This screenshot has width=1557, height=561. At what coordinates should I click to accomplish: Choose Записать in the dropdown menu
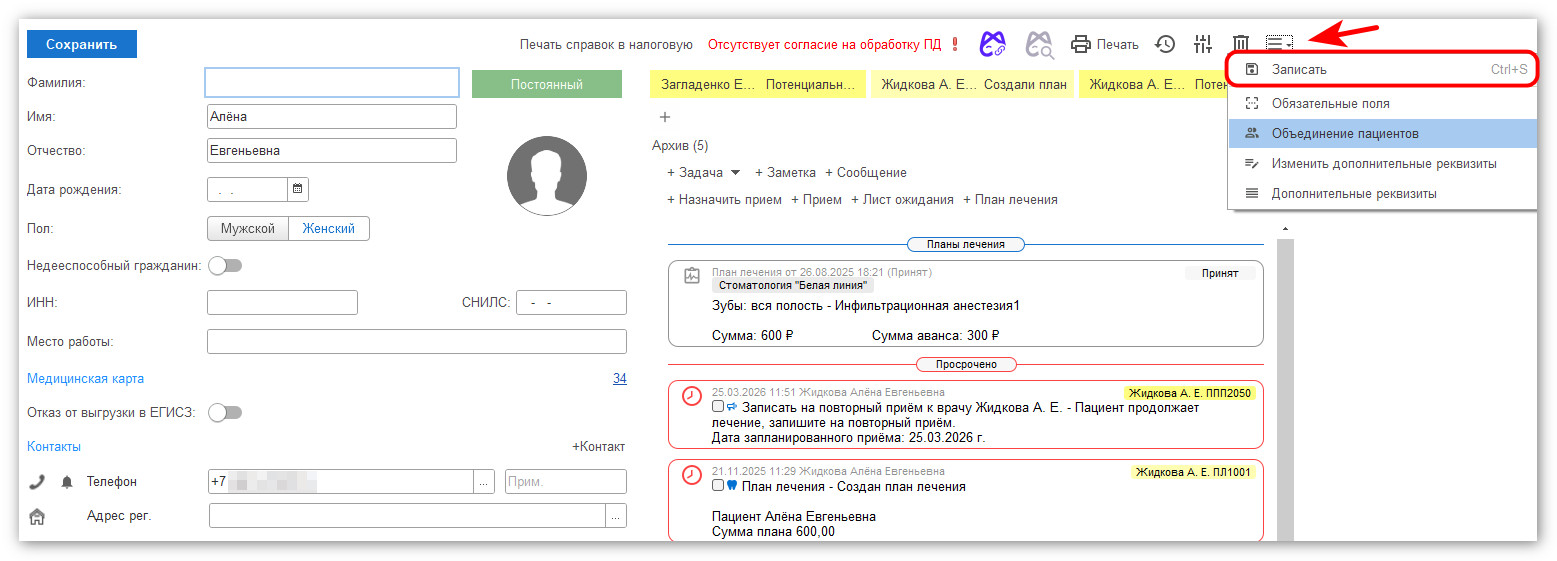[1382, 70]
